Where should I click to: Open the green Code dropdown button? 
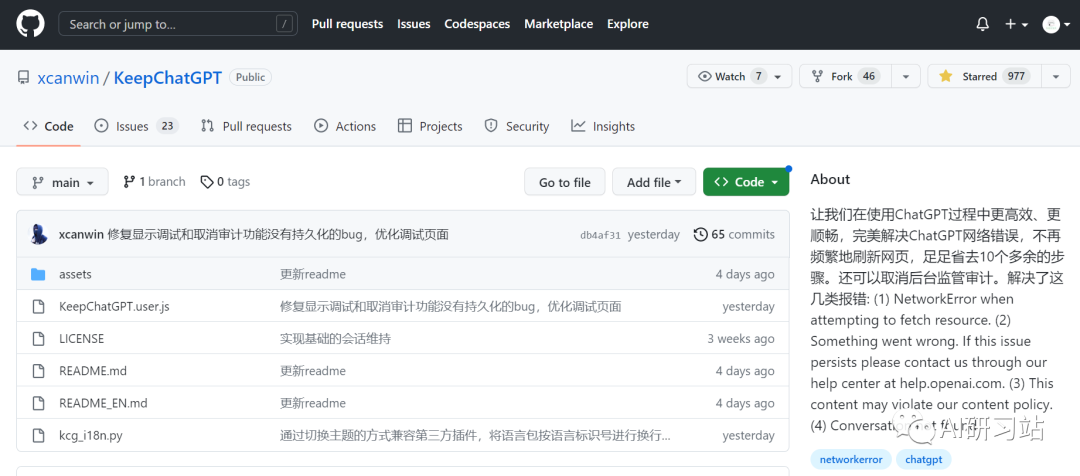point(746,183)
